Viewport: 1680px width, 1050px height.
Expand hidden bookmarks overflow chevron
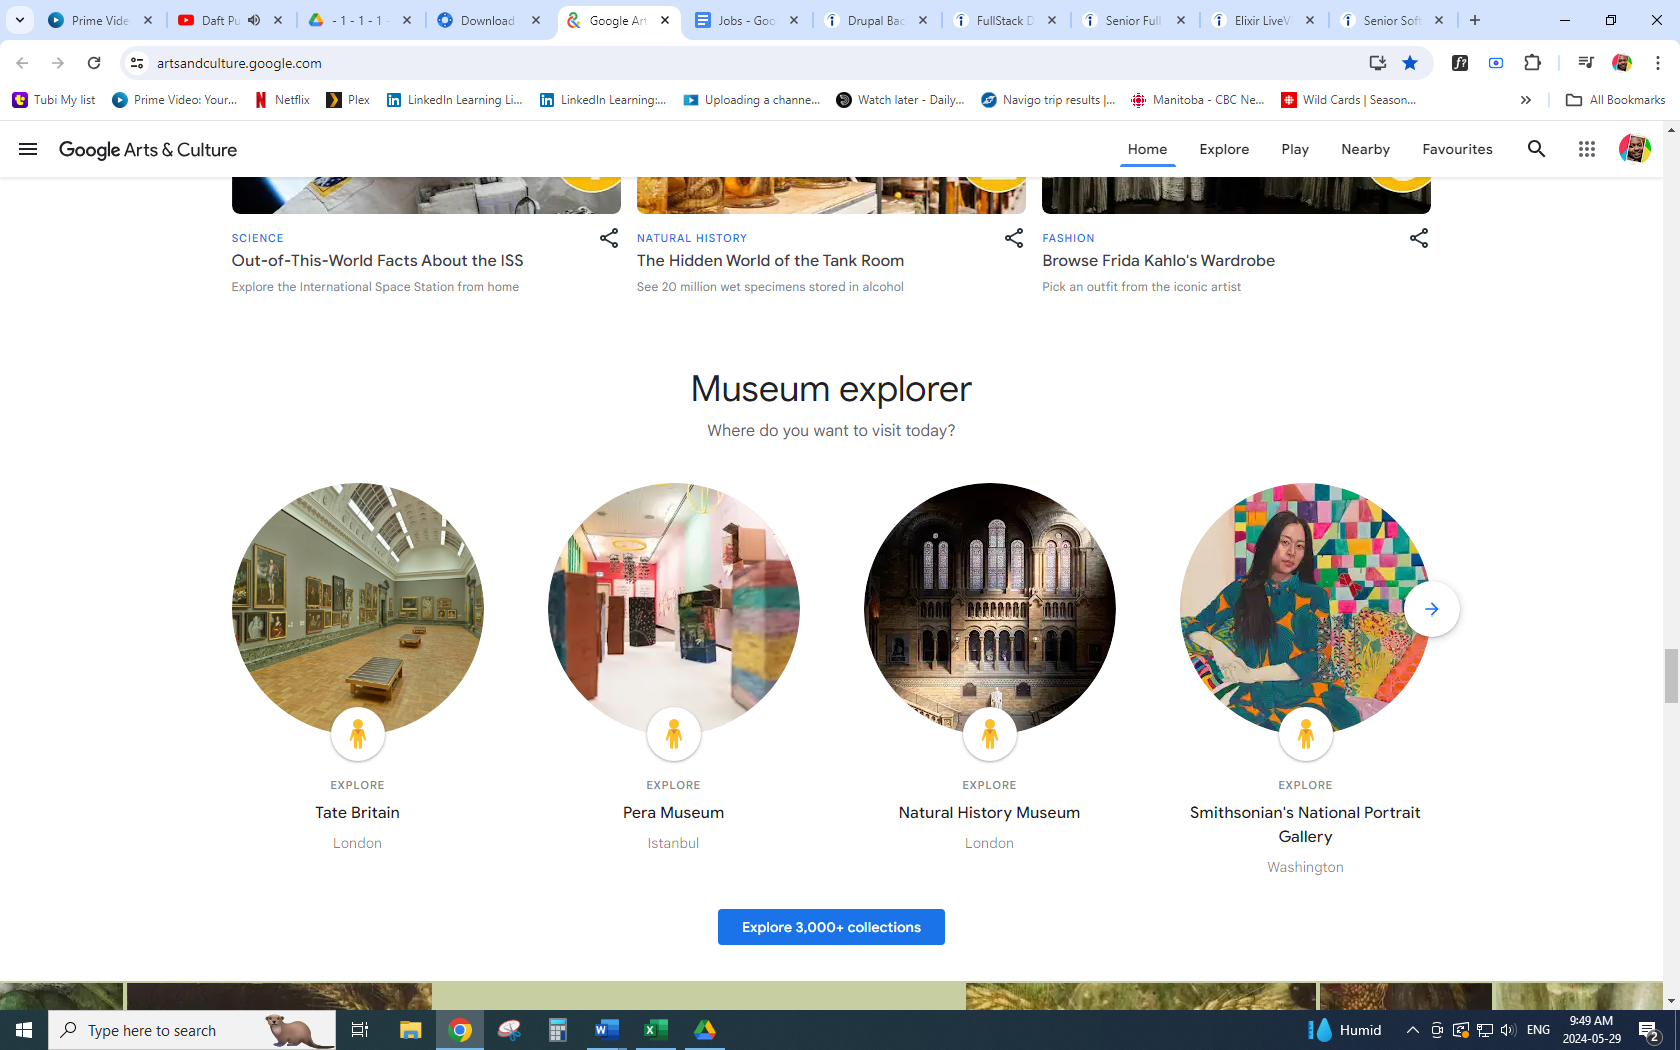tap(1525, 100)
